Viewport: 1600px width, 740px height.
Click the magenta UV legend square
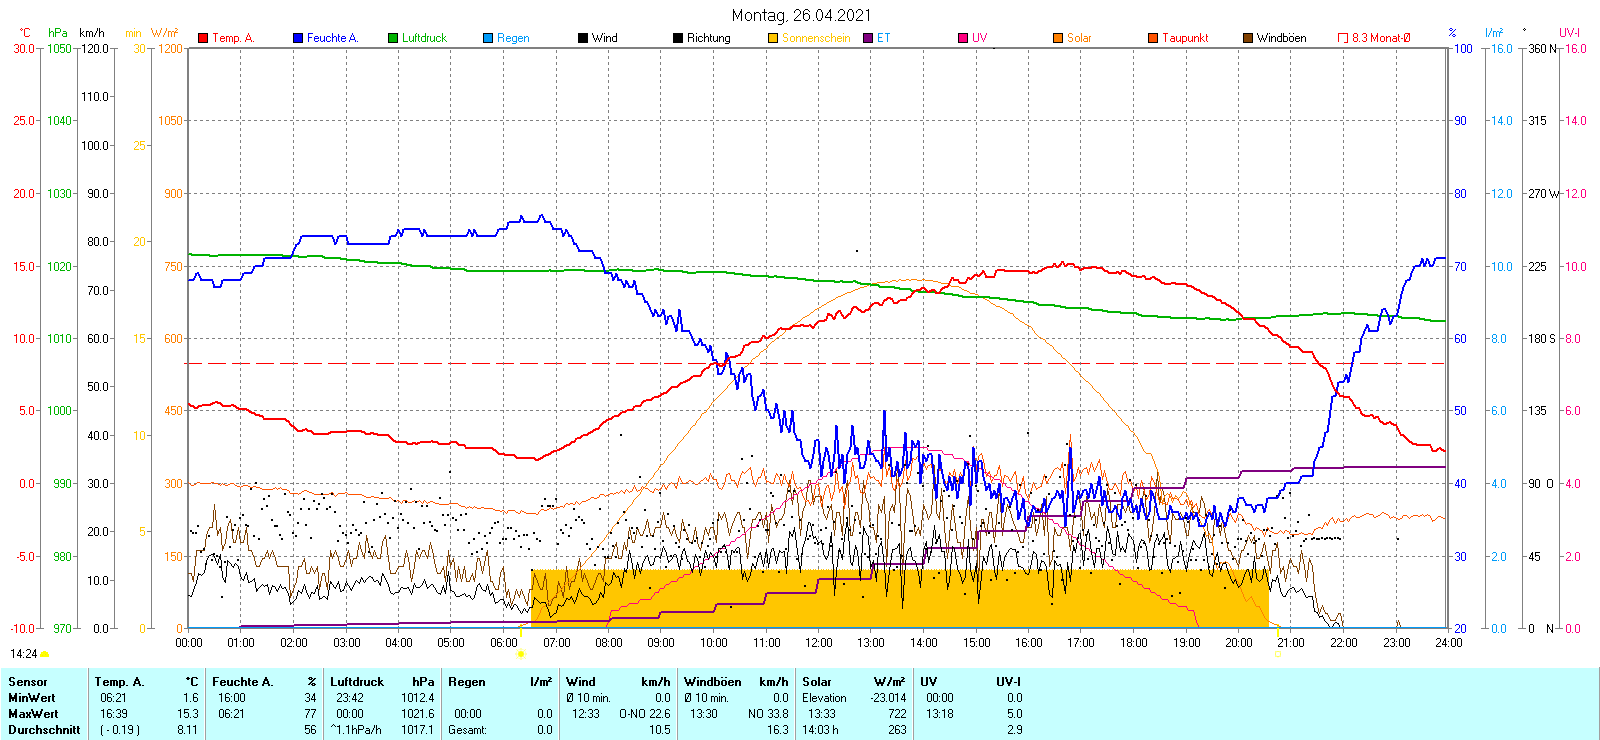pos(963,38)
